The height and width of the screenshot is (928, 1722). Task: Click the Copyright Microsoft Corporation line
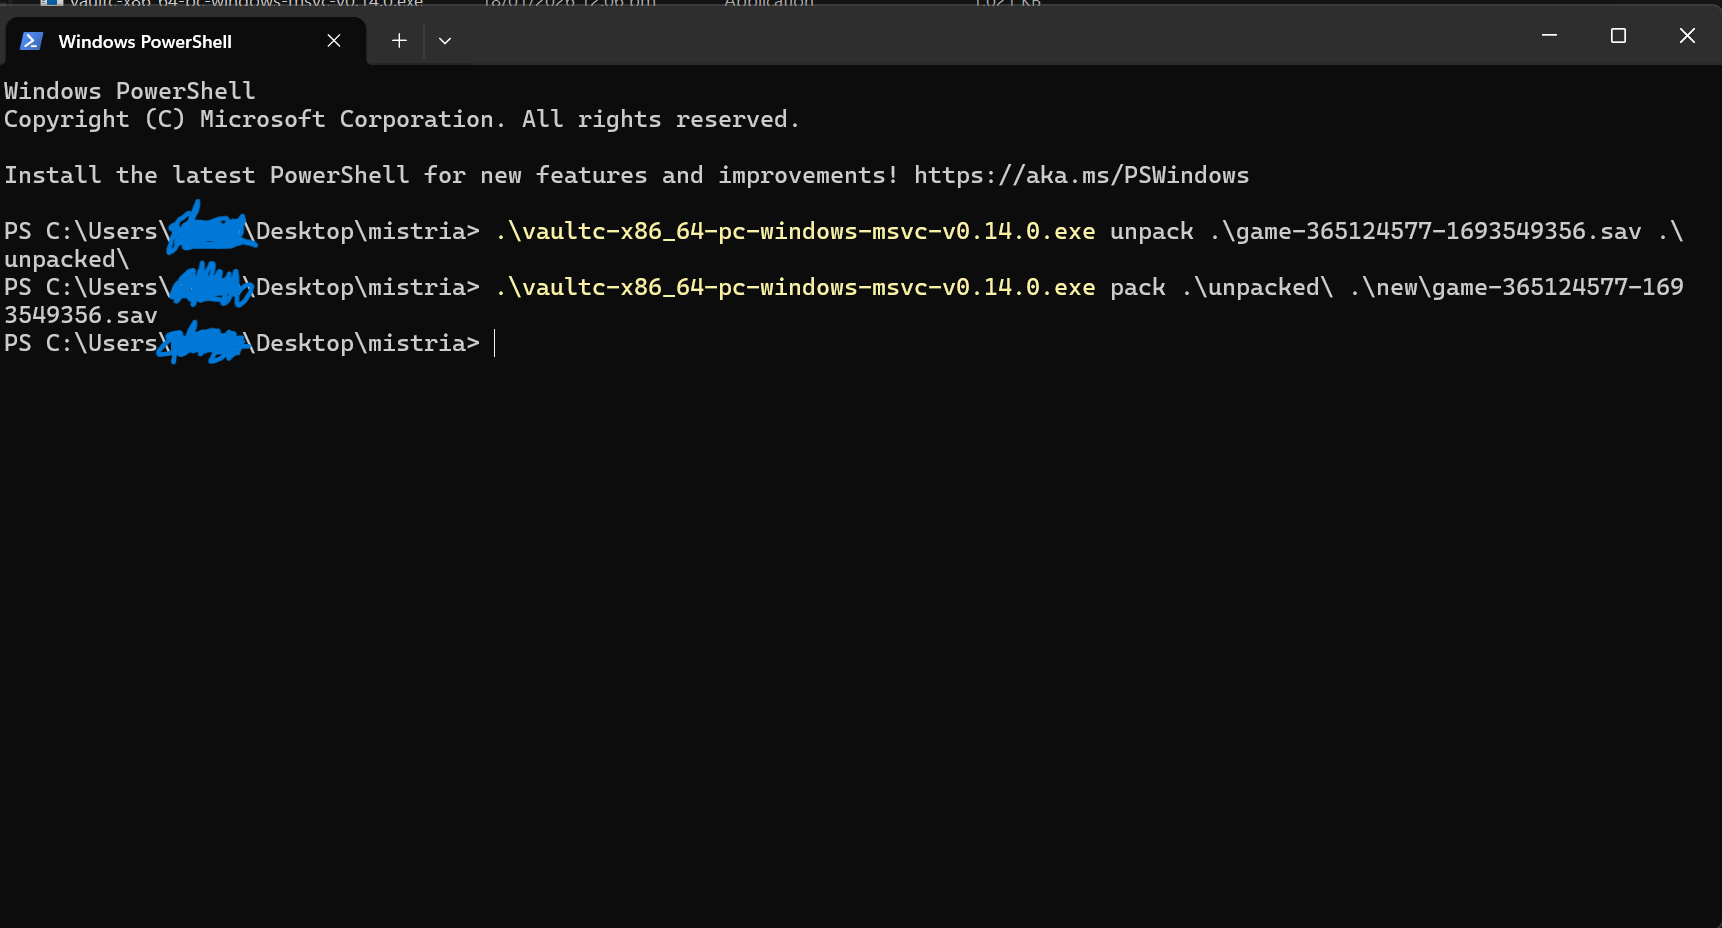(x=400, y=120)
